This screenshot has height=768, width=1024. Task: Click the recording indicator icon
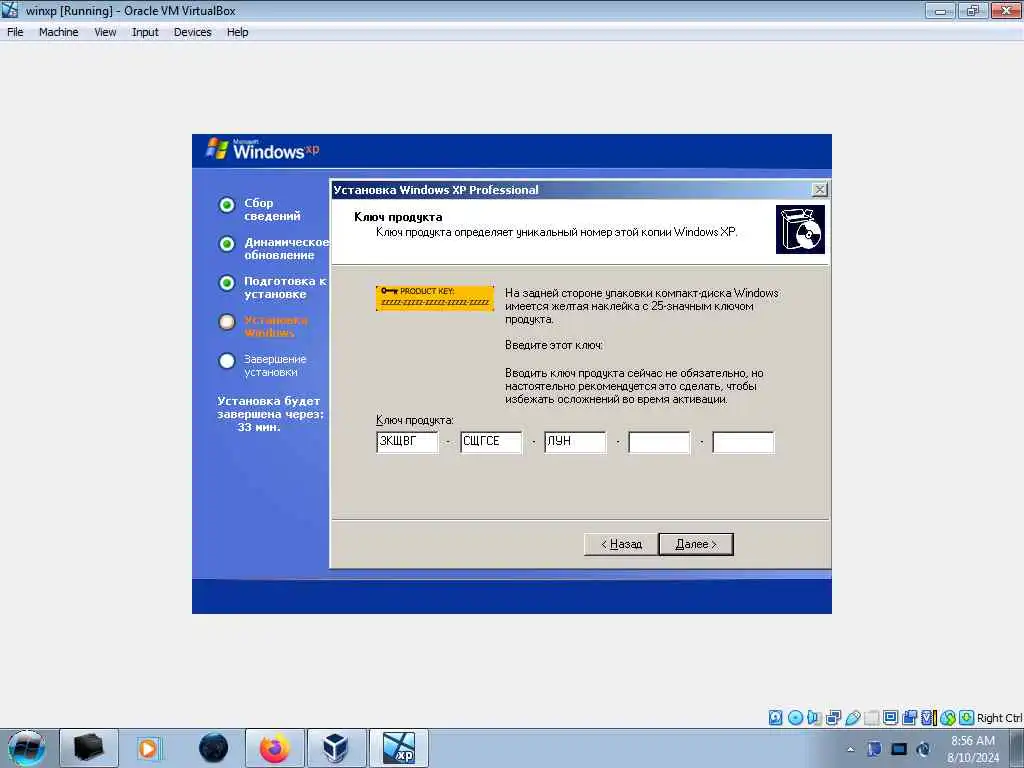909,718
